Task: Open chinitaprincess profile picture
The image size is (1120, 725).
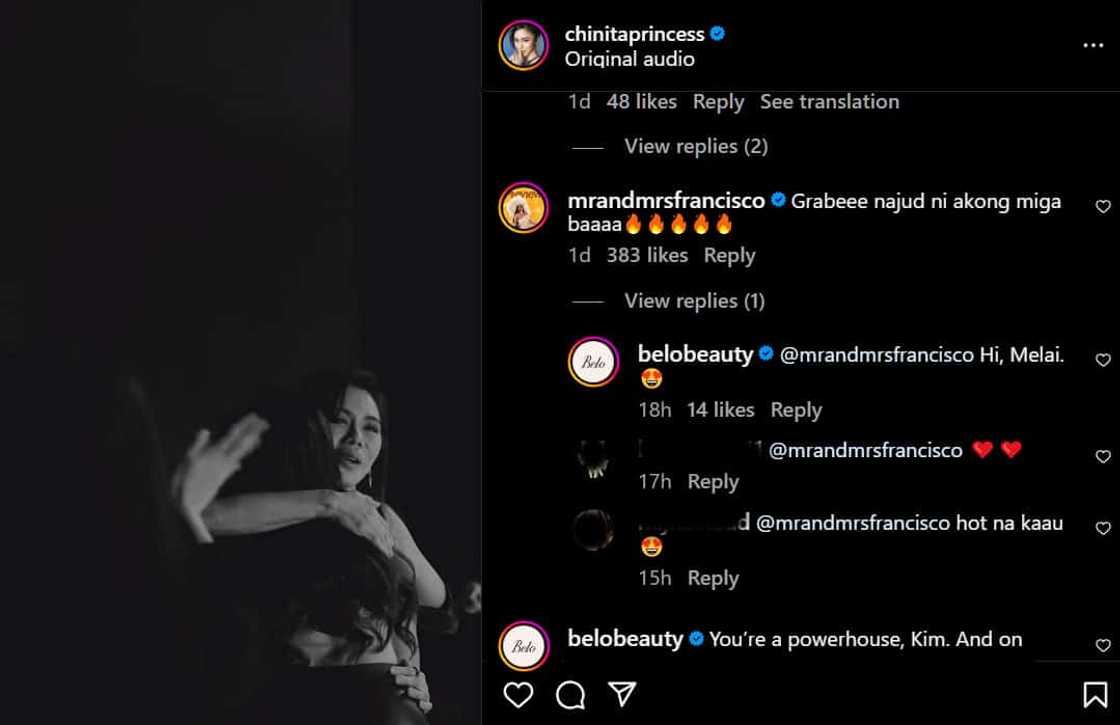Action: point(524,46)
